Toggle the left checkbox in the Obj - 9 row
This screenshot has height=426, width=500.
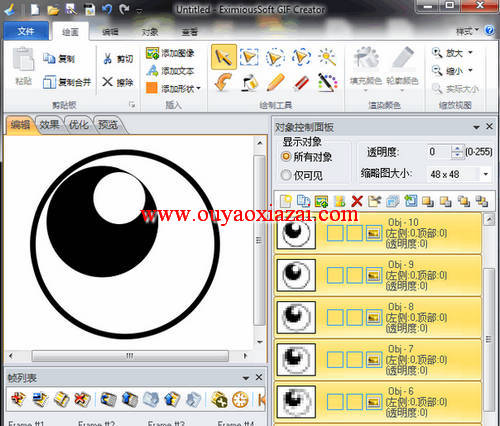coord(335,275)
